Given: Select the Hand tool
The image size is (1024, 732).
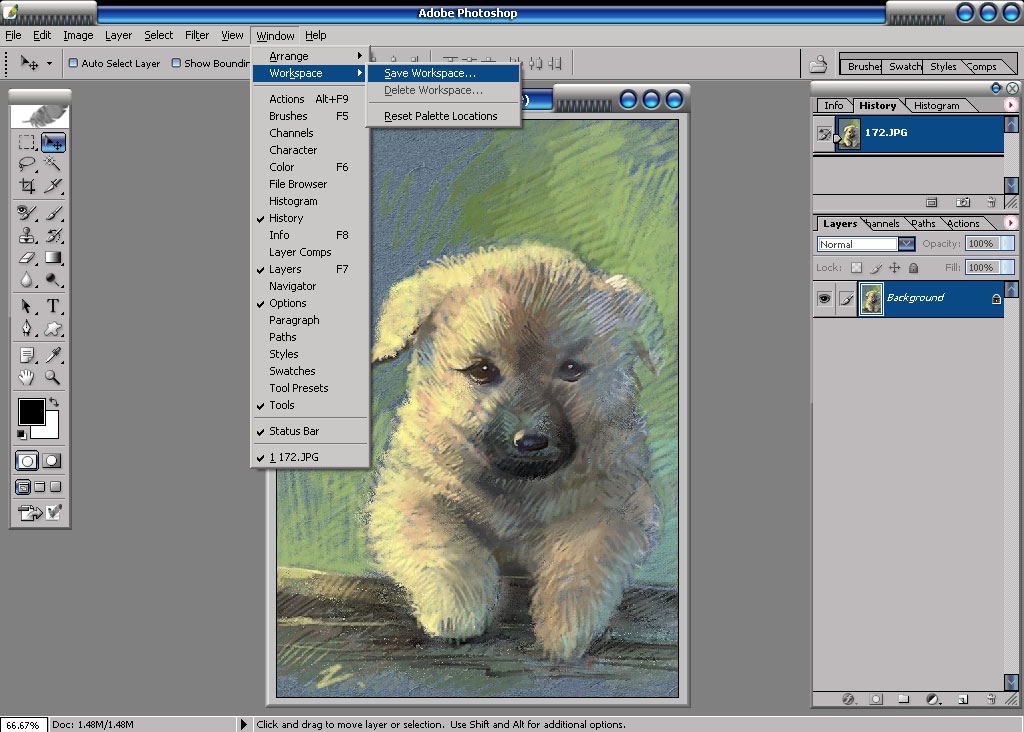Looking at the screenshot, I should click(26, 377).
